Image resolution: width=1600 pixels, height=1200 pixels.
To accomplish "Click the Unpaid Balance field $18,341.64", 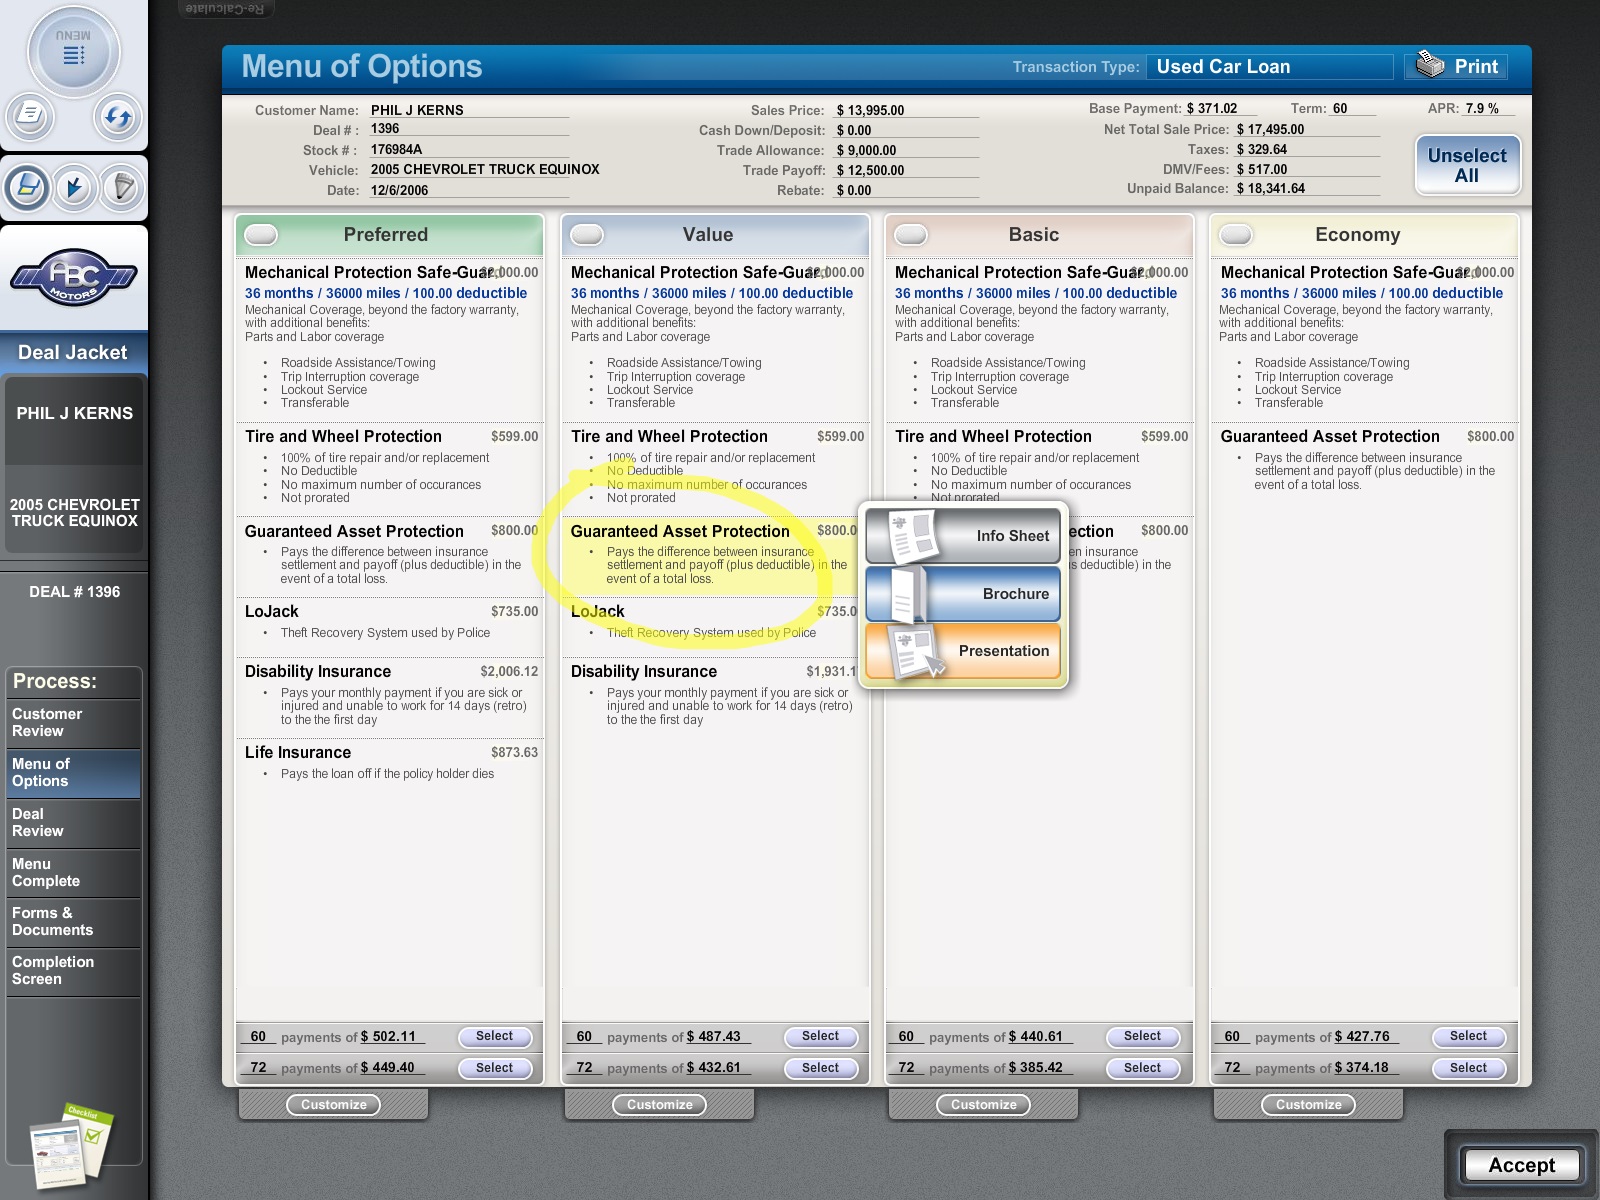I will coord(1306,188).
